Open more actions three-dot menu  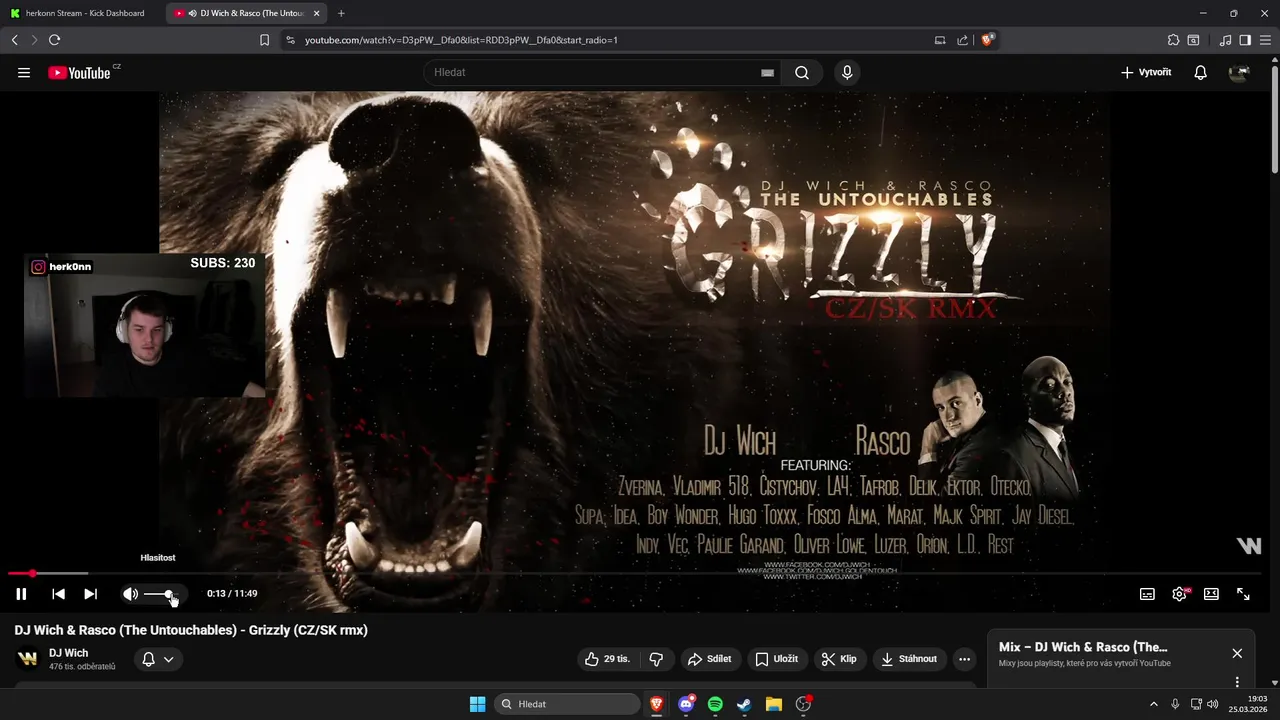tap(964, 659)
